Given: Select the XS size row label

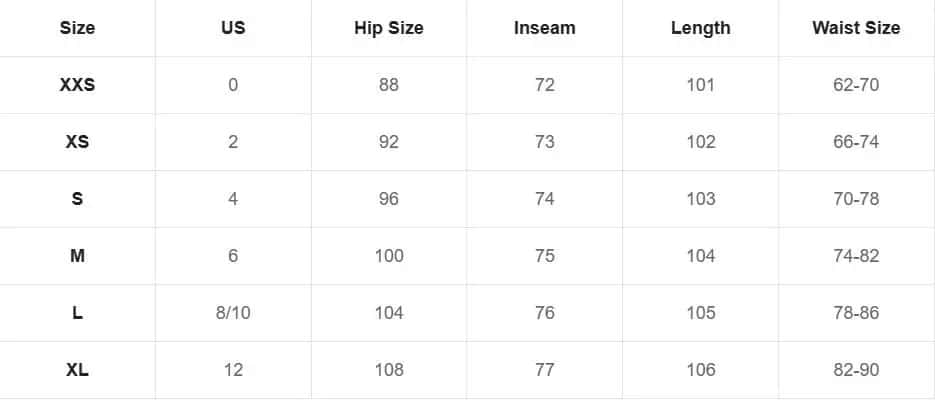Looking at the screenshot, I should click(77, 142).
